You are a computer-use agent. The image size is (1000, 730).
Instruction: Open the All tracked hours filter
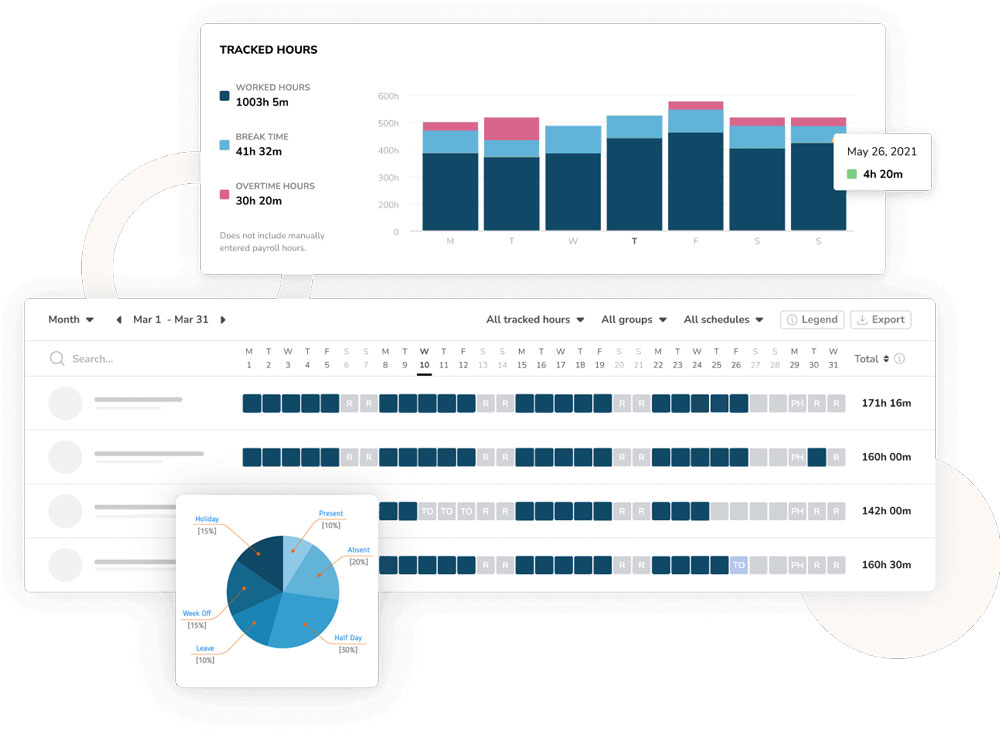point(533,320)
